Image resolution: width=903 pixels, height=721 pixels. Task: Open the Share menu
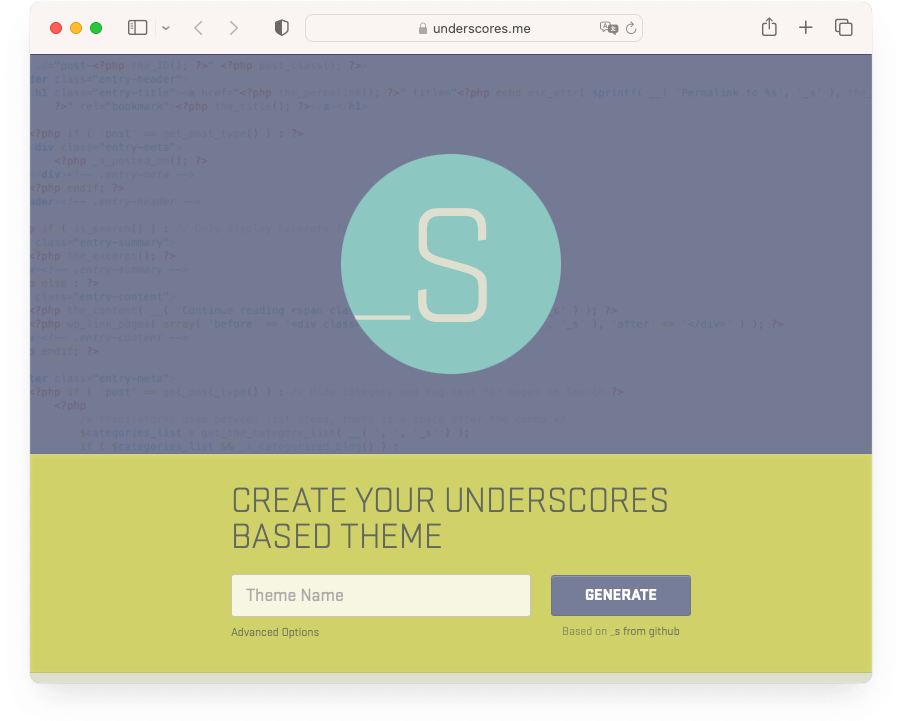tap(769, 28)
